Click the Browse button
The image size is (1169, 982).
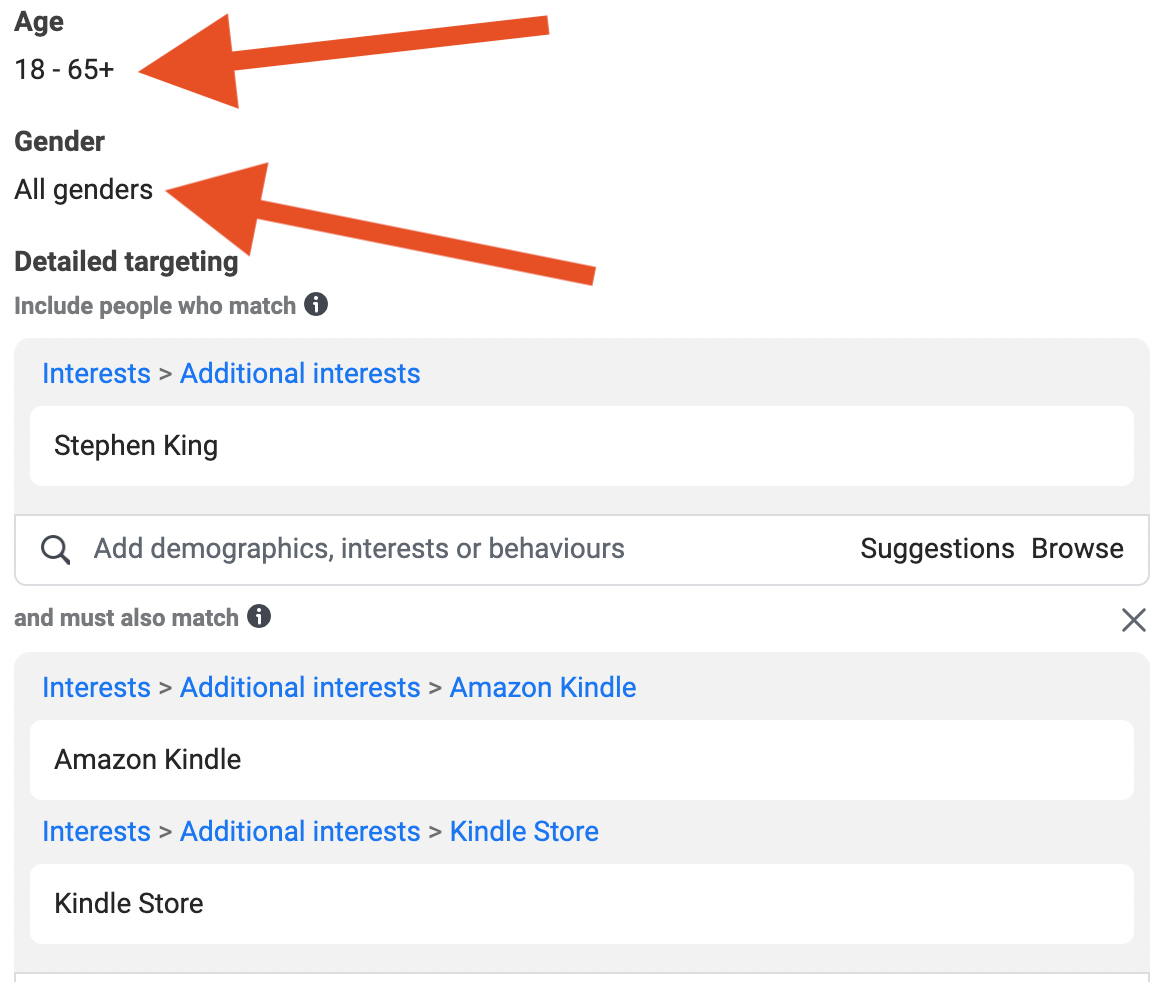coord(1077,549)
